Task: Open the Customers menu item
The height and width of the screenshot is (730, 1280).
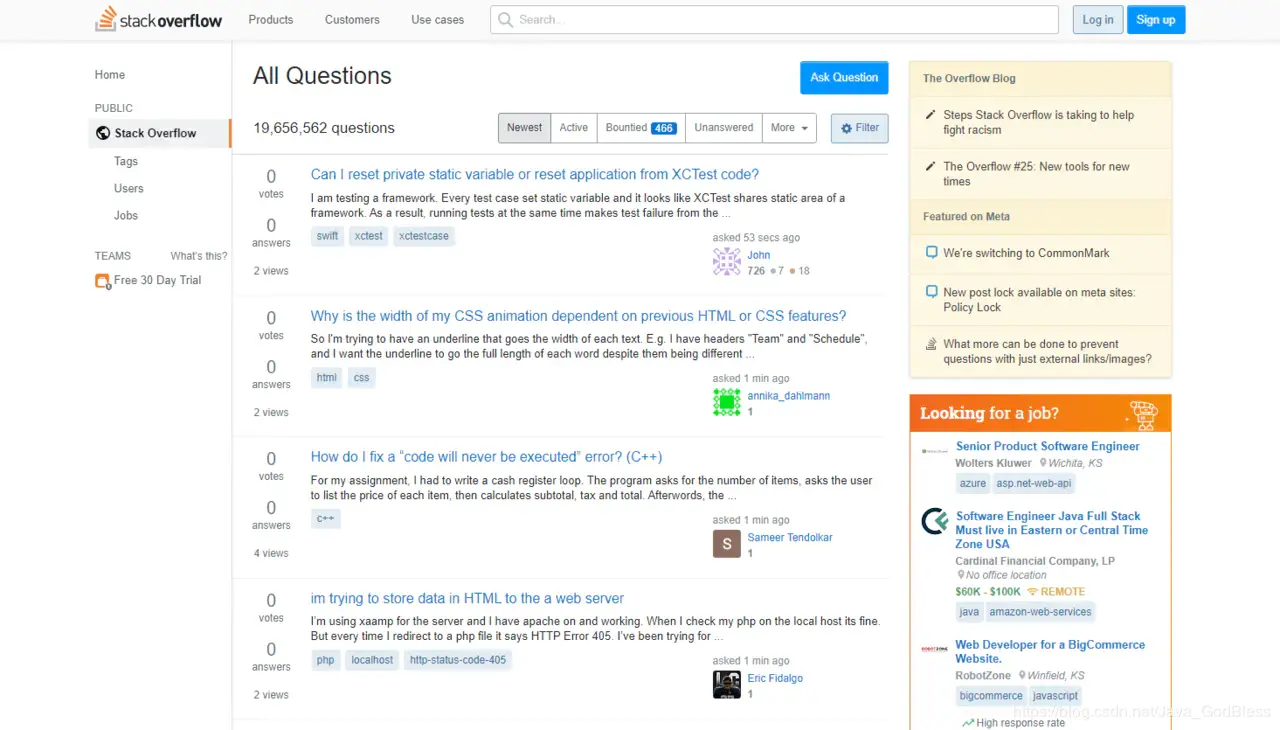Action: click(352, 20)
